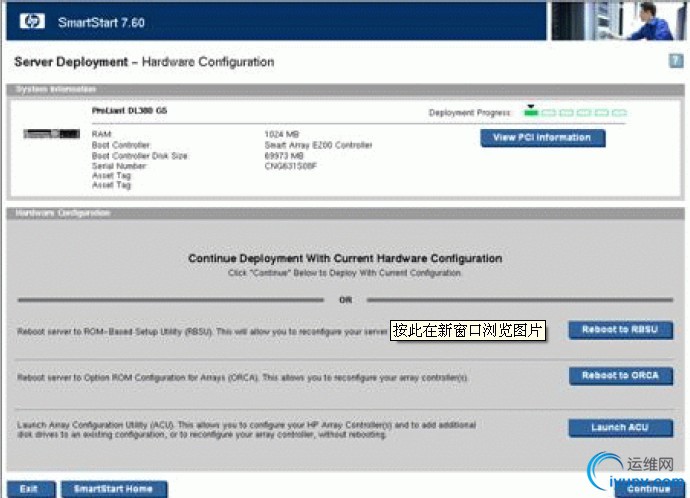
Task: Click the Deployment Progress indicator bar
Action: tap(575, 112)
